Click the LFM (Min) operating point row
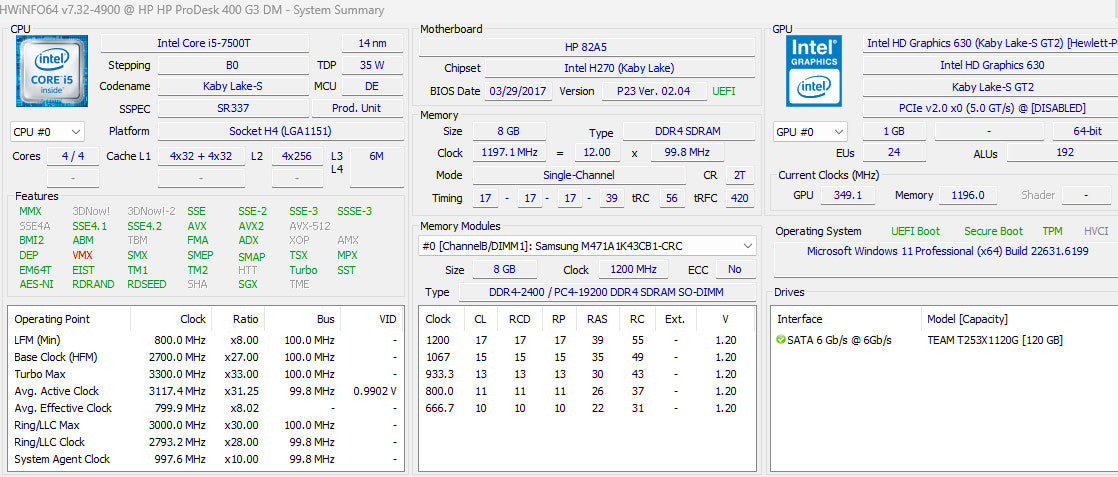1118x477 pixels. pyautogui.click(x=205, y=340)
